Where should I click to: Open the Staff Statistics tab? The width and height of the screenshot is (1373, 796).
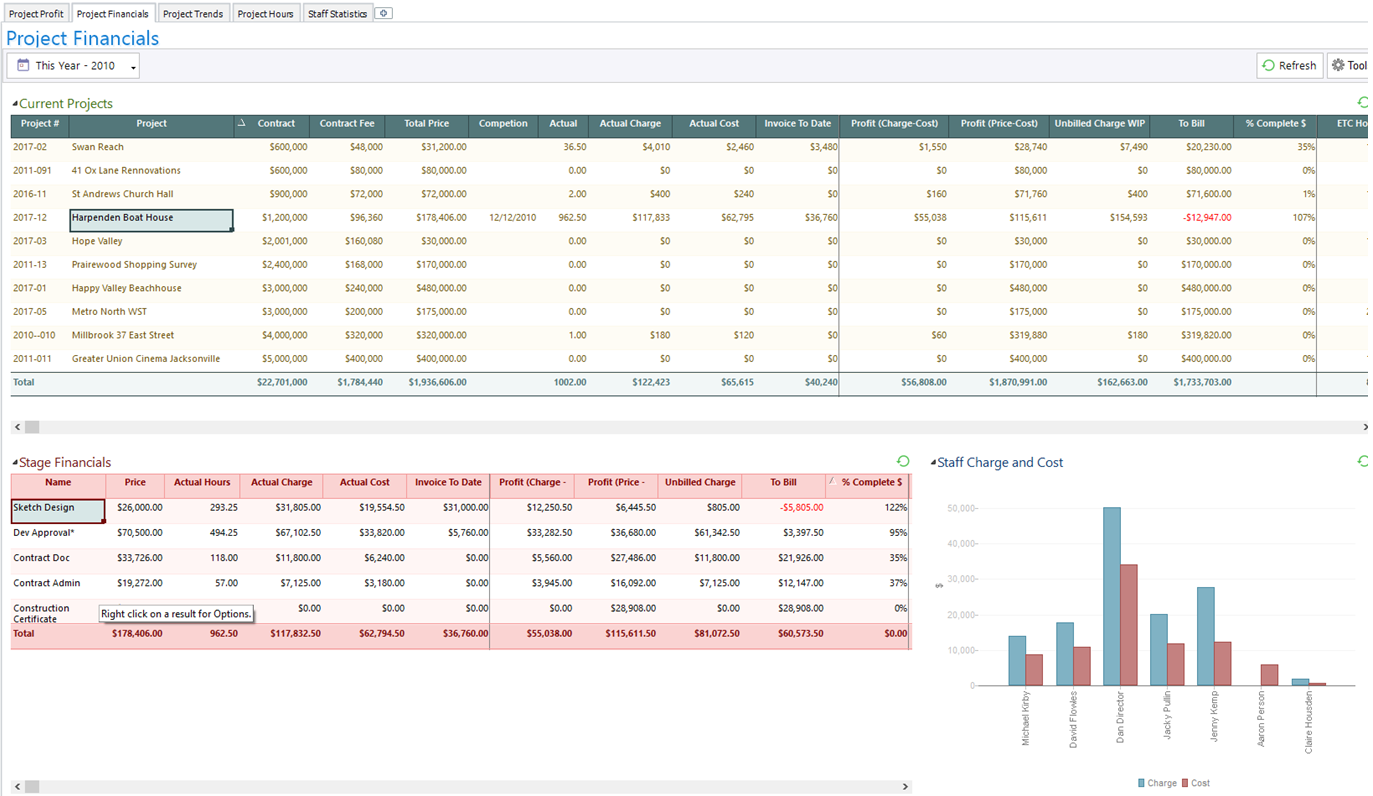[337, 13]
